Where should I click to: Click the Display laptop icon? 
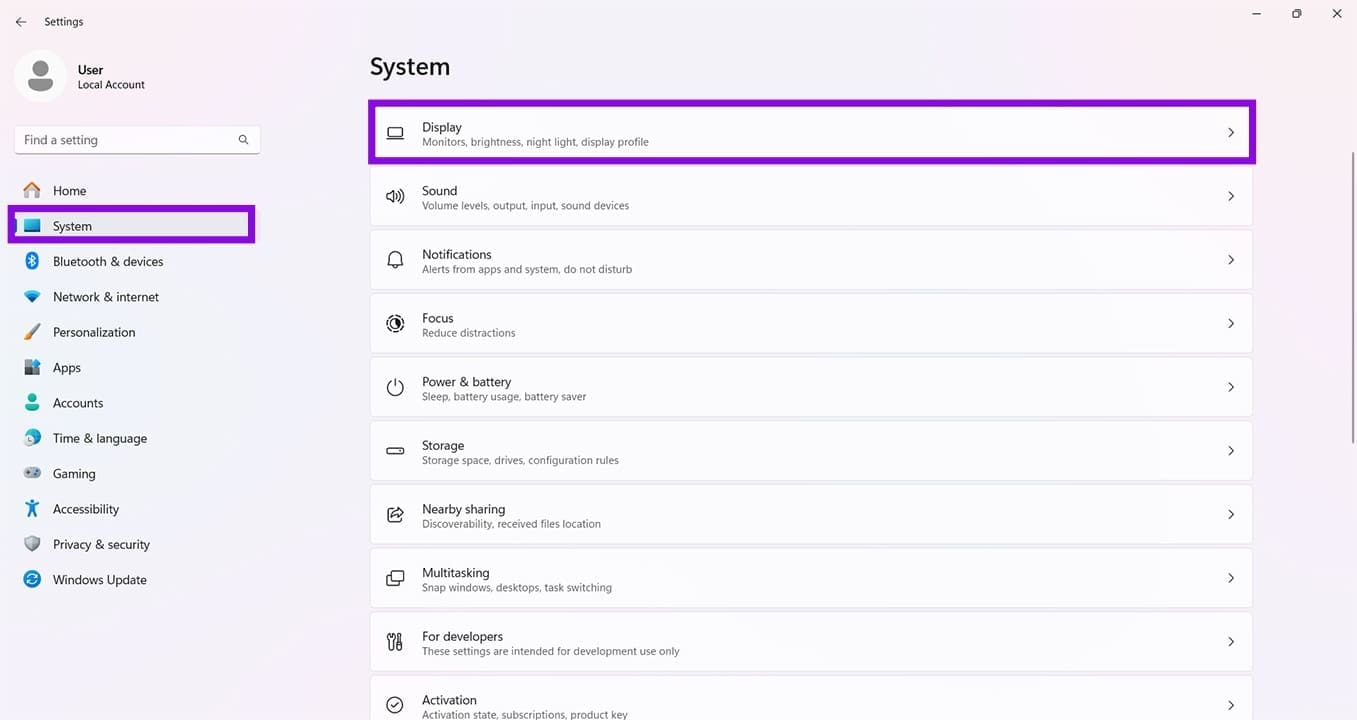click(x=395, y=133)
